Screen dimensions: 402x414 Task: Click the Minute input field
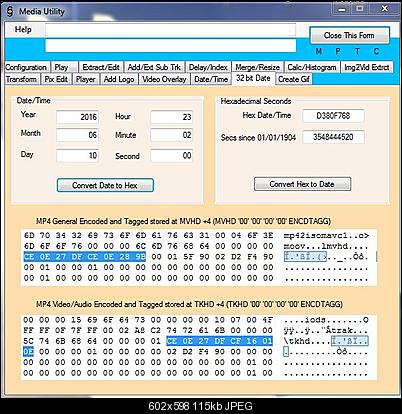(172, 135)
